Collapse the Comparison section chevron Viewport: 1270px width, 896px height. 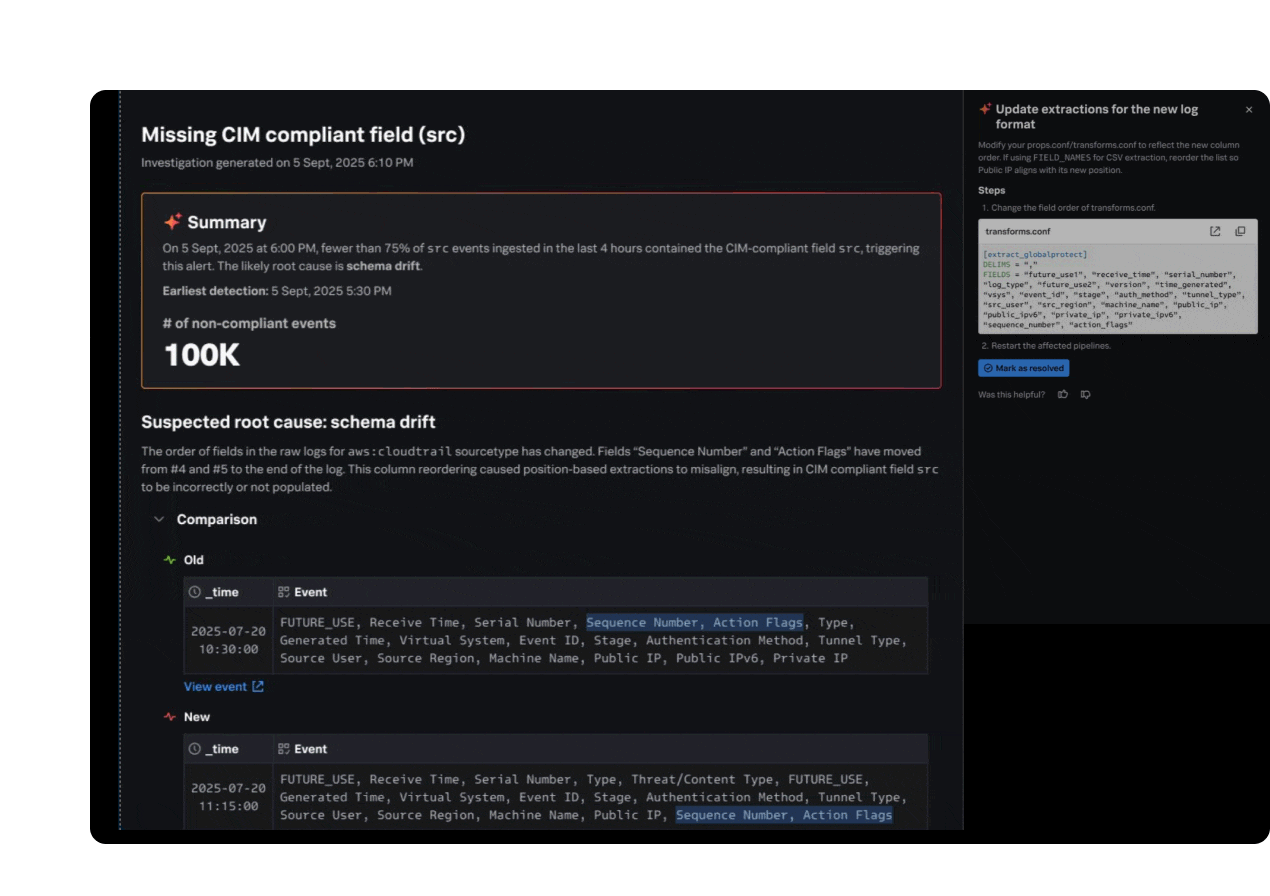click(159, 519)
